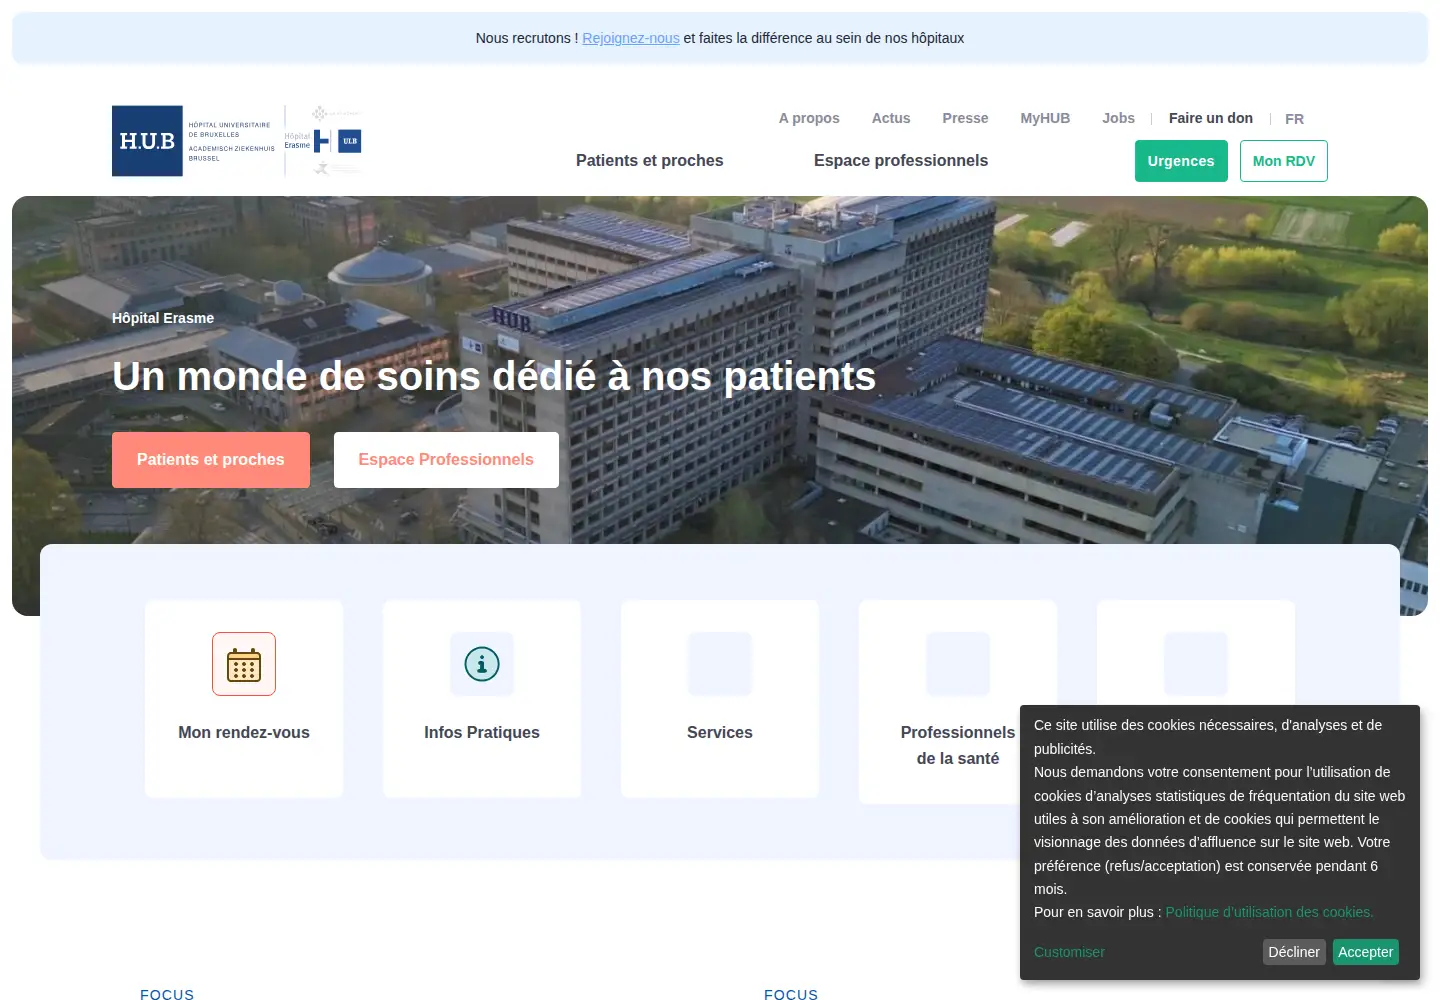Viewport: 1440px width, 1000px height.
Task: Click the Infos Pratiques label
Action: [482, 732]
